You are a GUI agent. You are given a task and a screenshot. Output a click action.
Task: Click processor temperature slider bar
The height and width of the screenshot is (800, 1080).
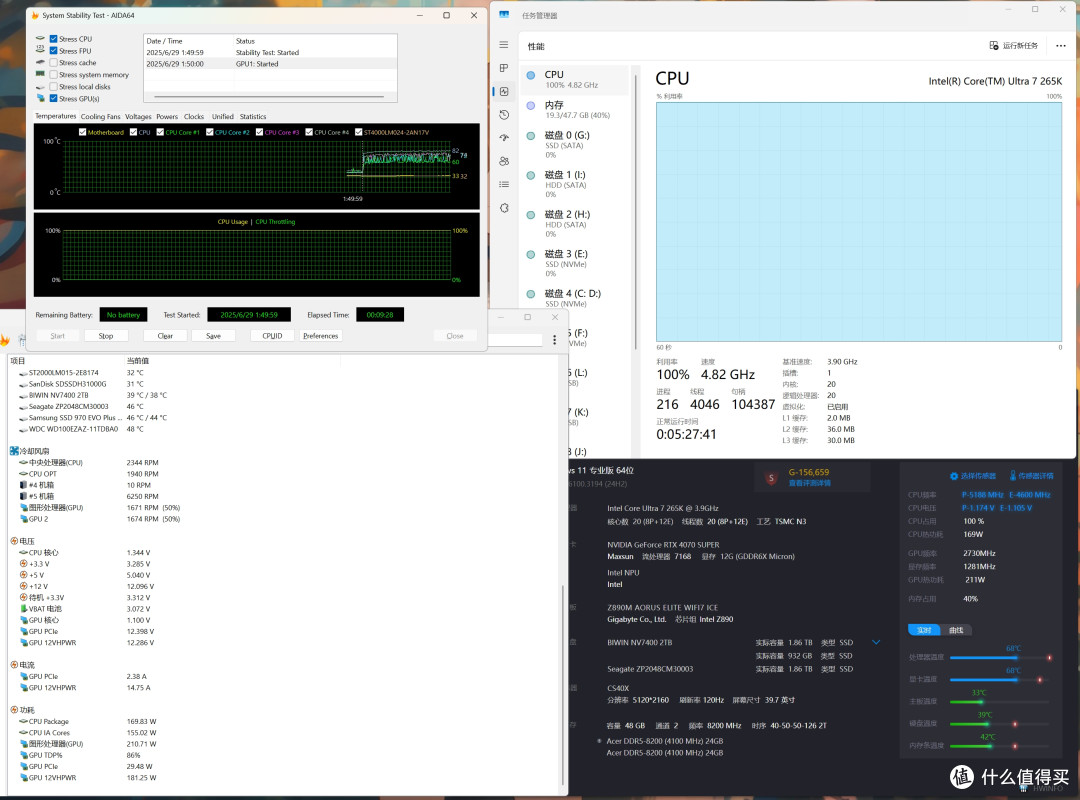point(1000,658)
